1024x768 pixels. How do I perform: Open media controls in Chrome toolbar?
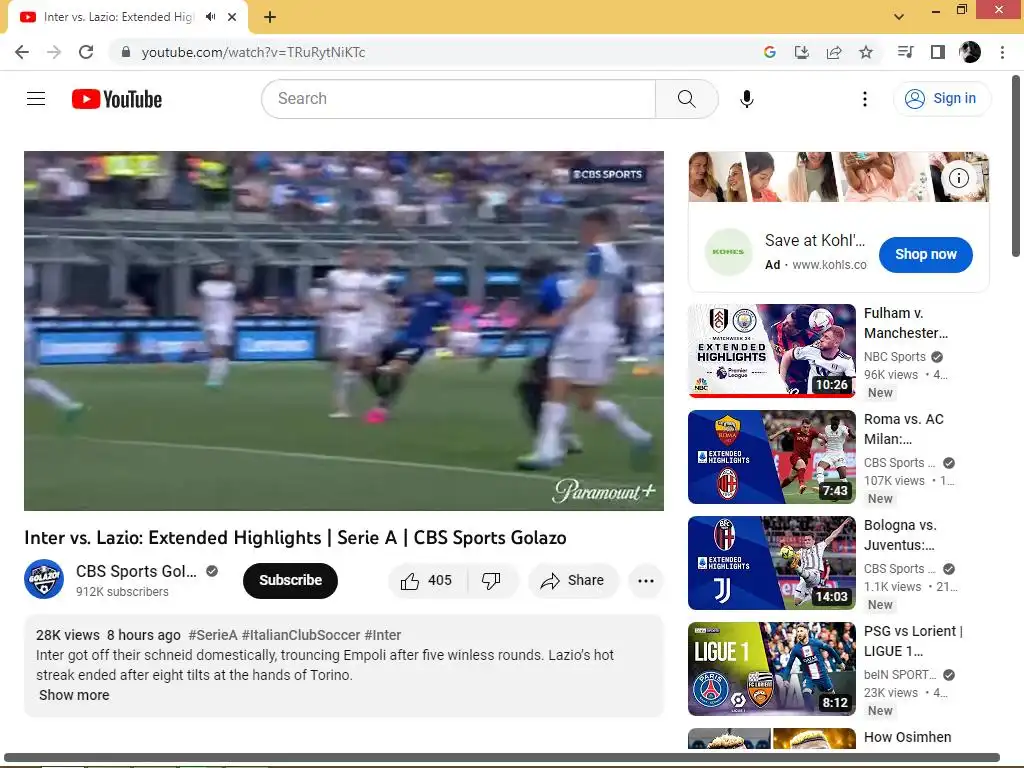tap(905, 52)
